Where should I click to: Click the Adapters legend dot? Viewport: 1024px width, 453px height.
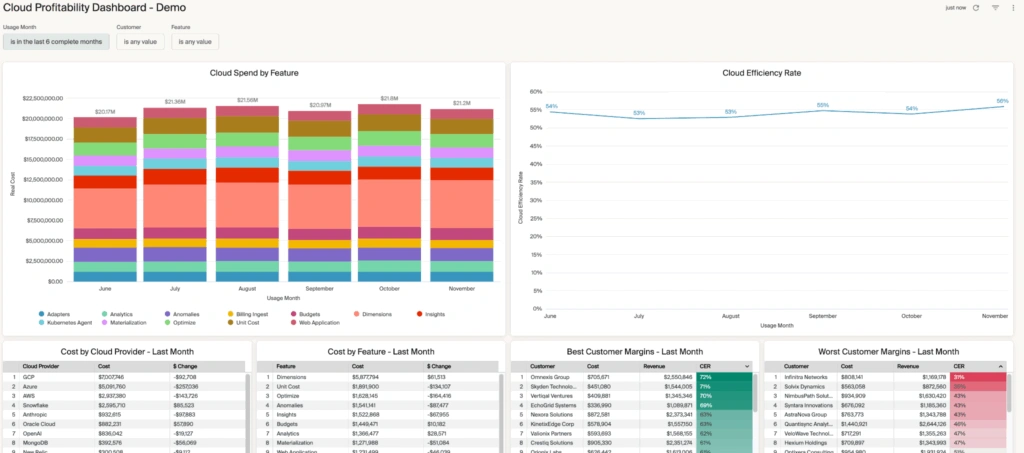(42, 314)
